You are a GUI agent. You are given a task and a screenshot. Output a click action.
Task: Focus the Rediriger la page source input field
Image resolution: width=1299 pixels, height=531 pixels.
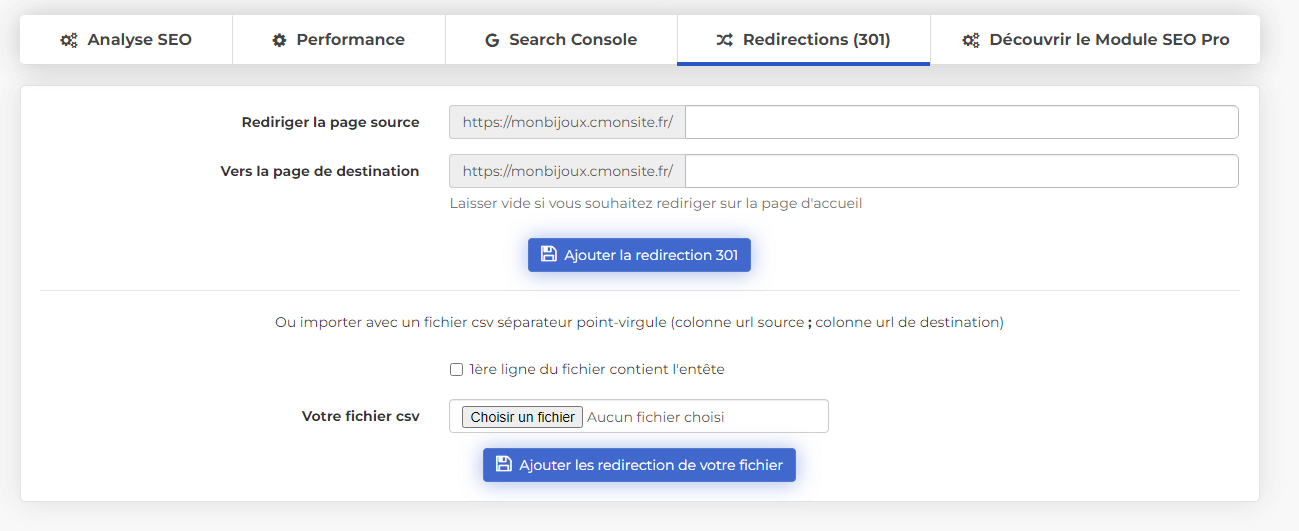point(961,122)
